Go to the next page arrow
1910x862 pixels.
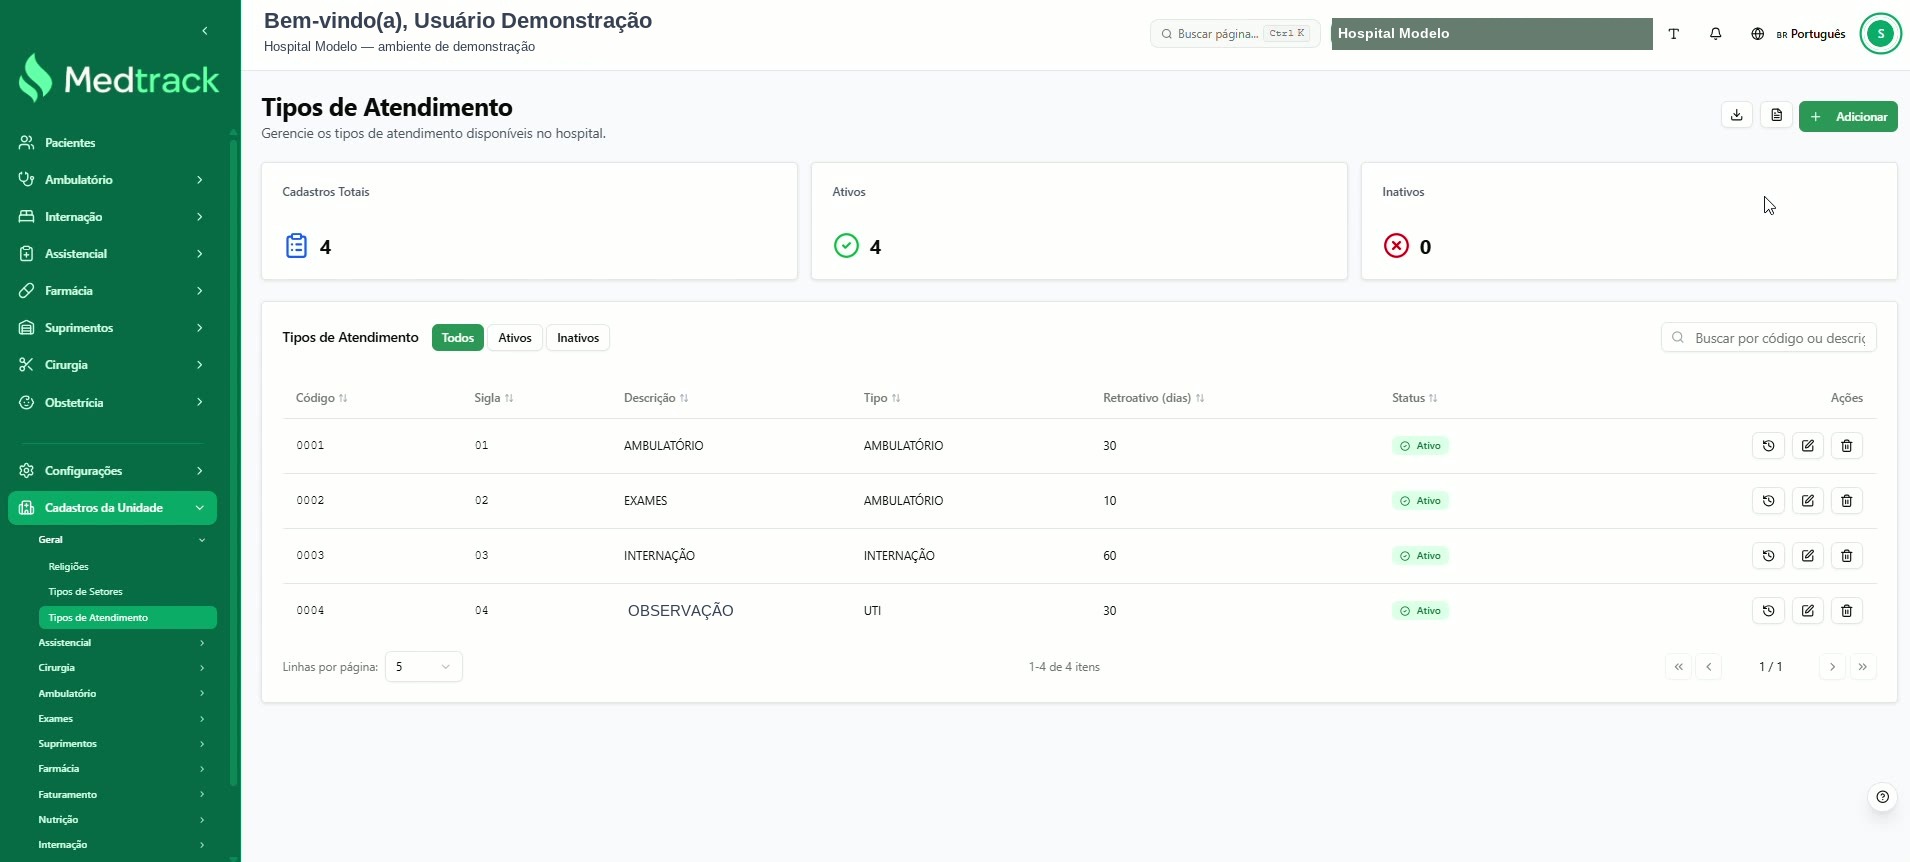pos(1832,667)
